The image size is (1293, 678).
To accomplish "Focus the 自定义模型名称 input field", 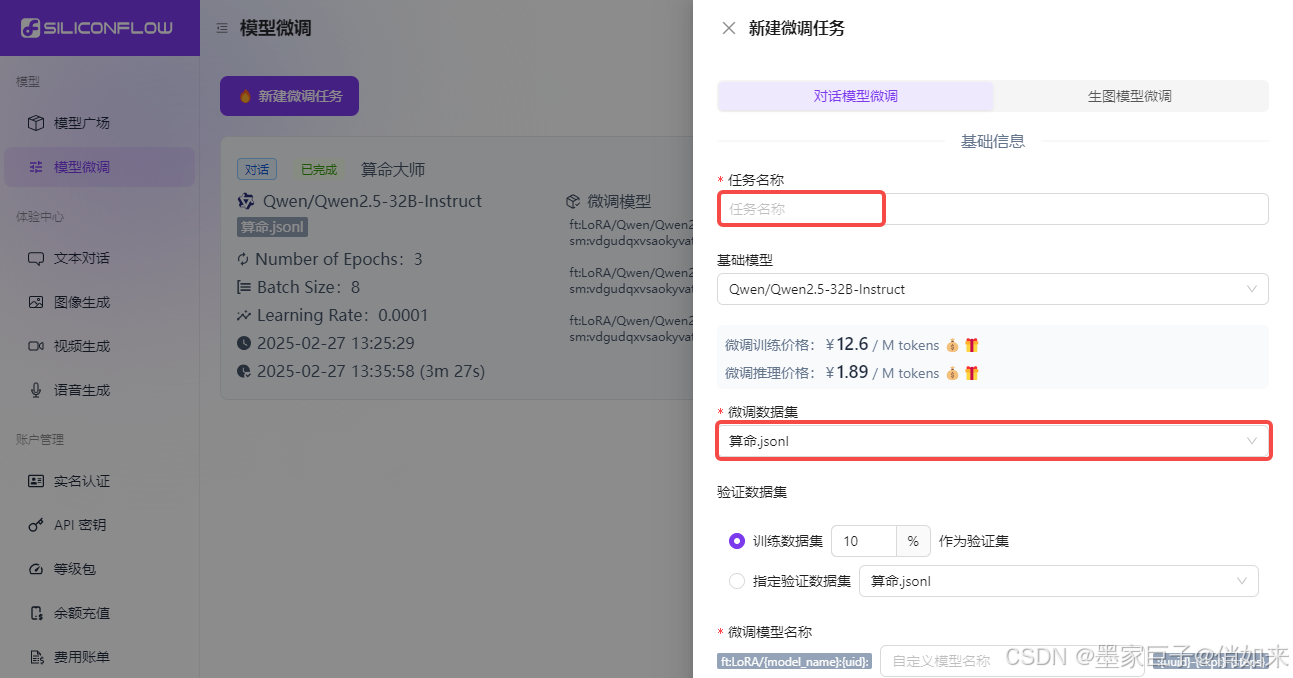I will point(1012,661).
